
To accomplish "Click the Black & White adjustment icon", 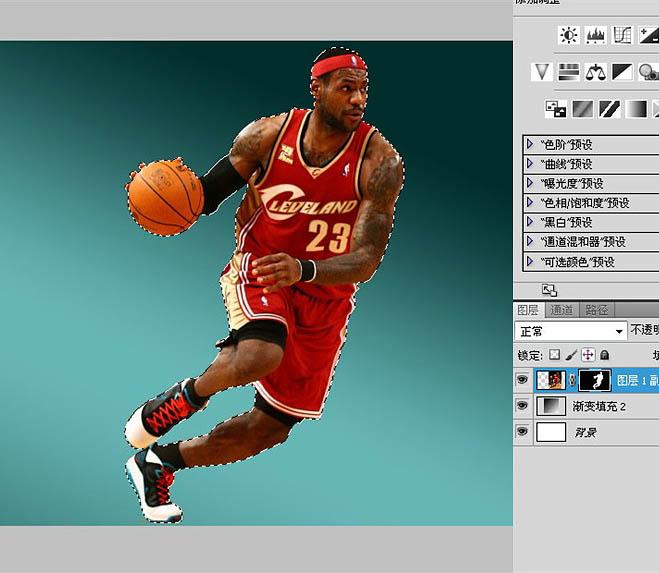I will 622,72.
